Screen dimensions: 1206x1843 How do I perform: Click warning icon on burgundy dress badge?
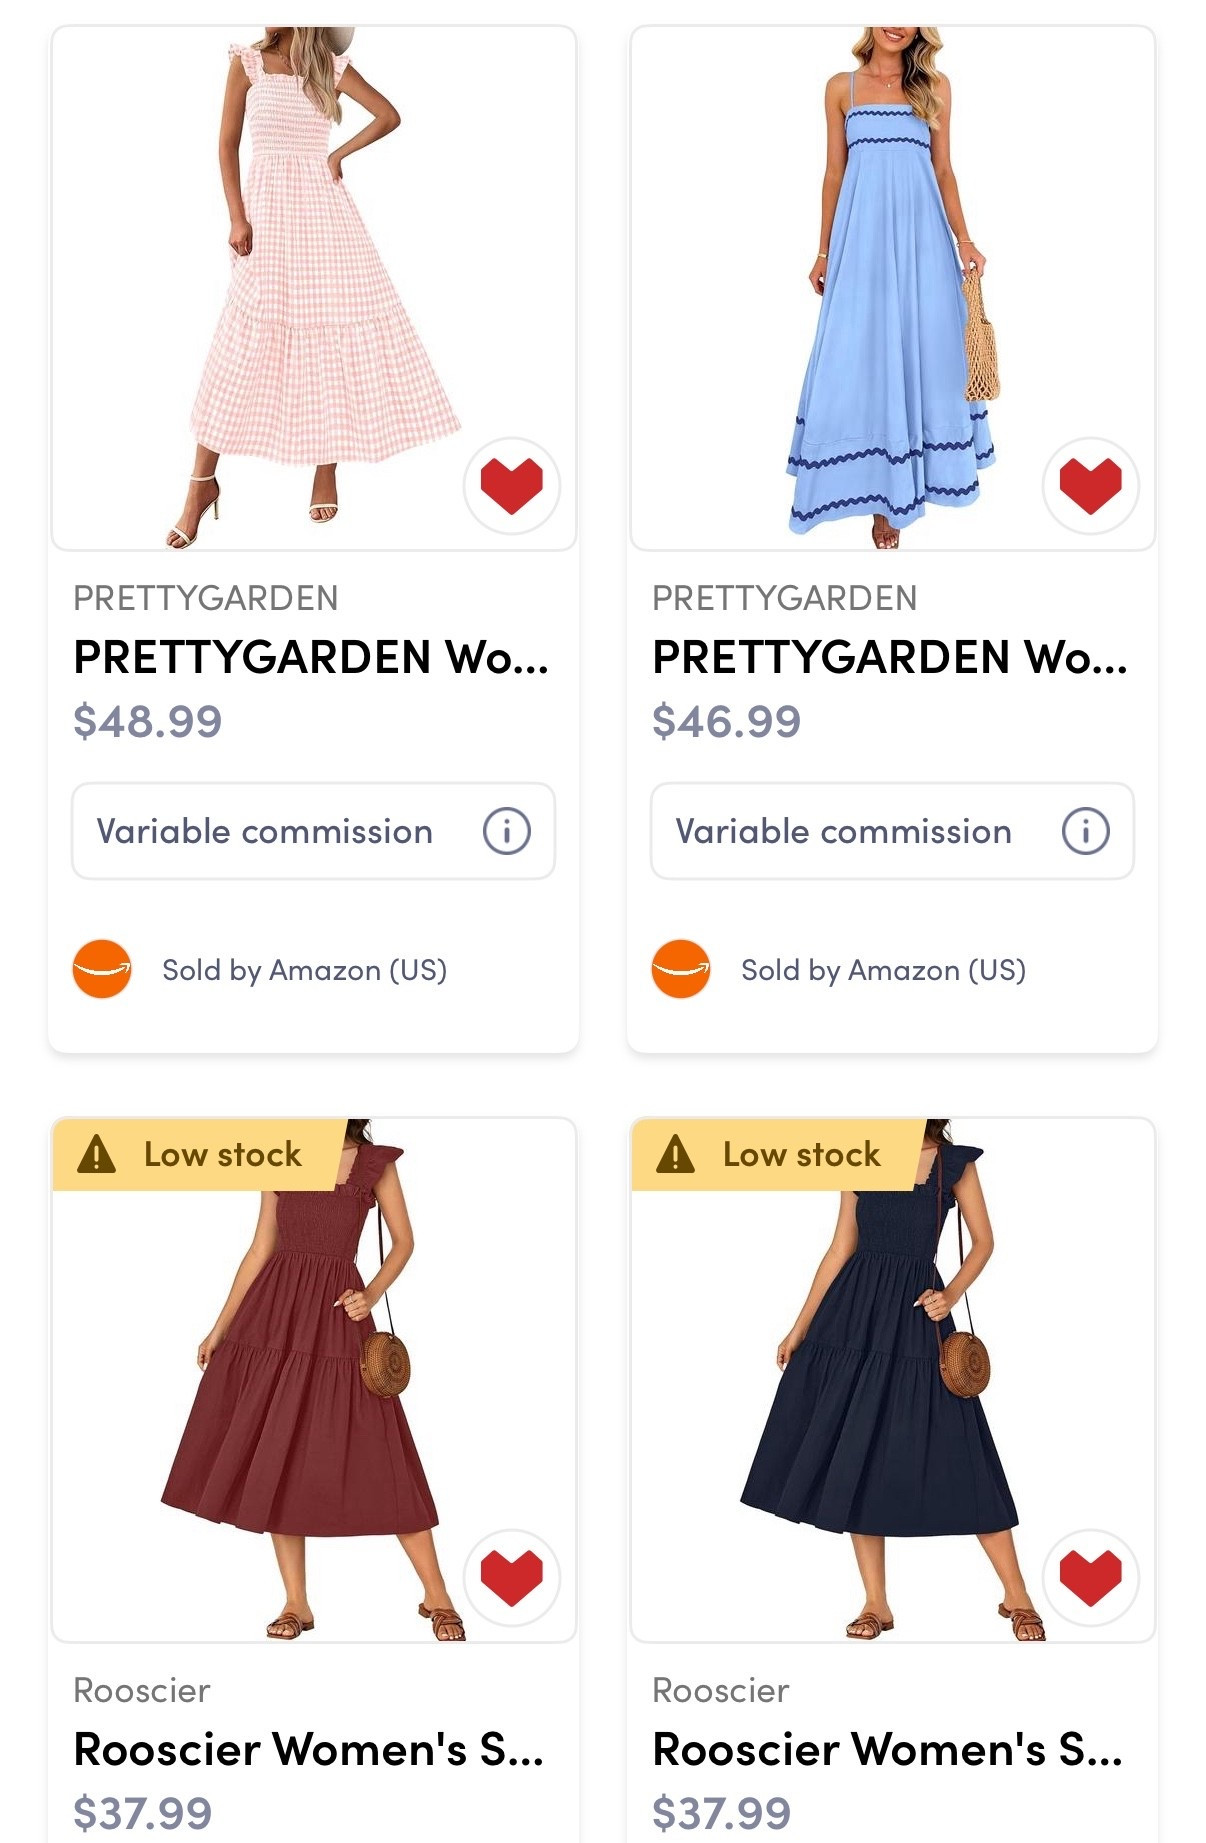[97, 1154]
